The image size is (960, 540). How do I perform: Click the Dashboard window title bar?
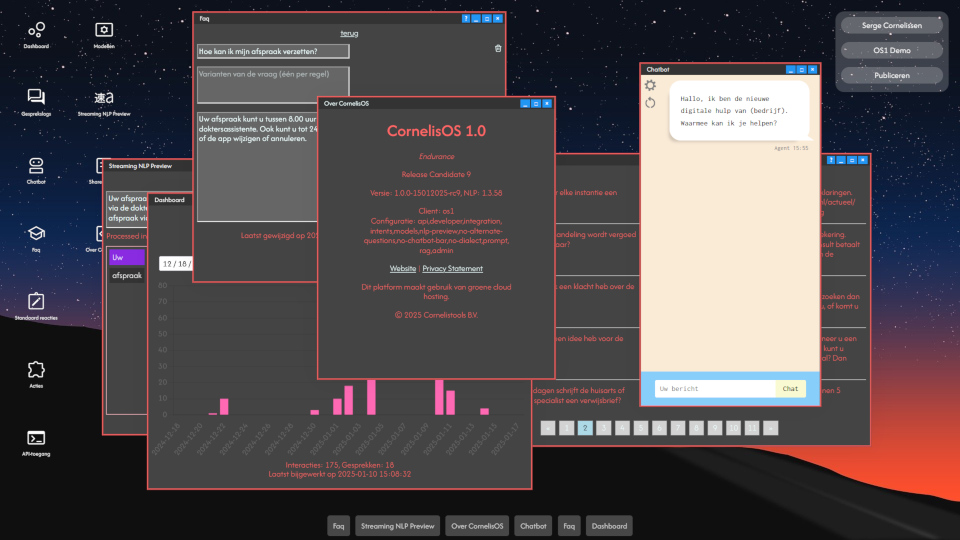tap(170, 200)
